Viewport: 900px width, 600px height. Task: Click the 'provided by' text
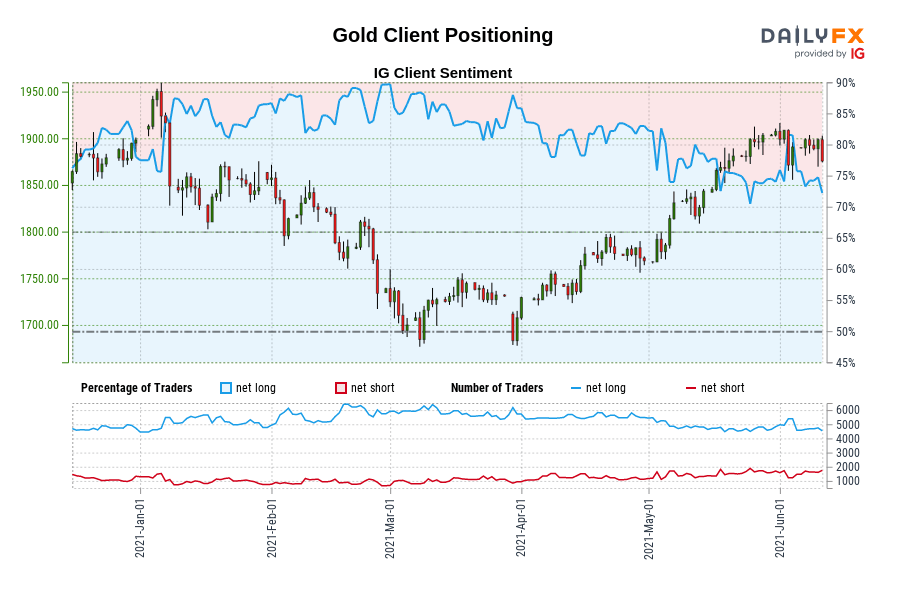click(820, 54)
